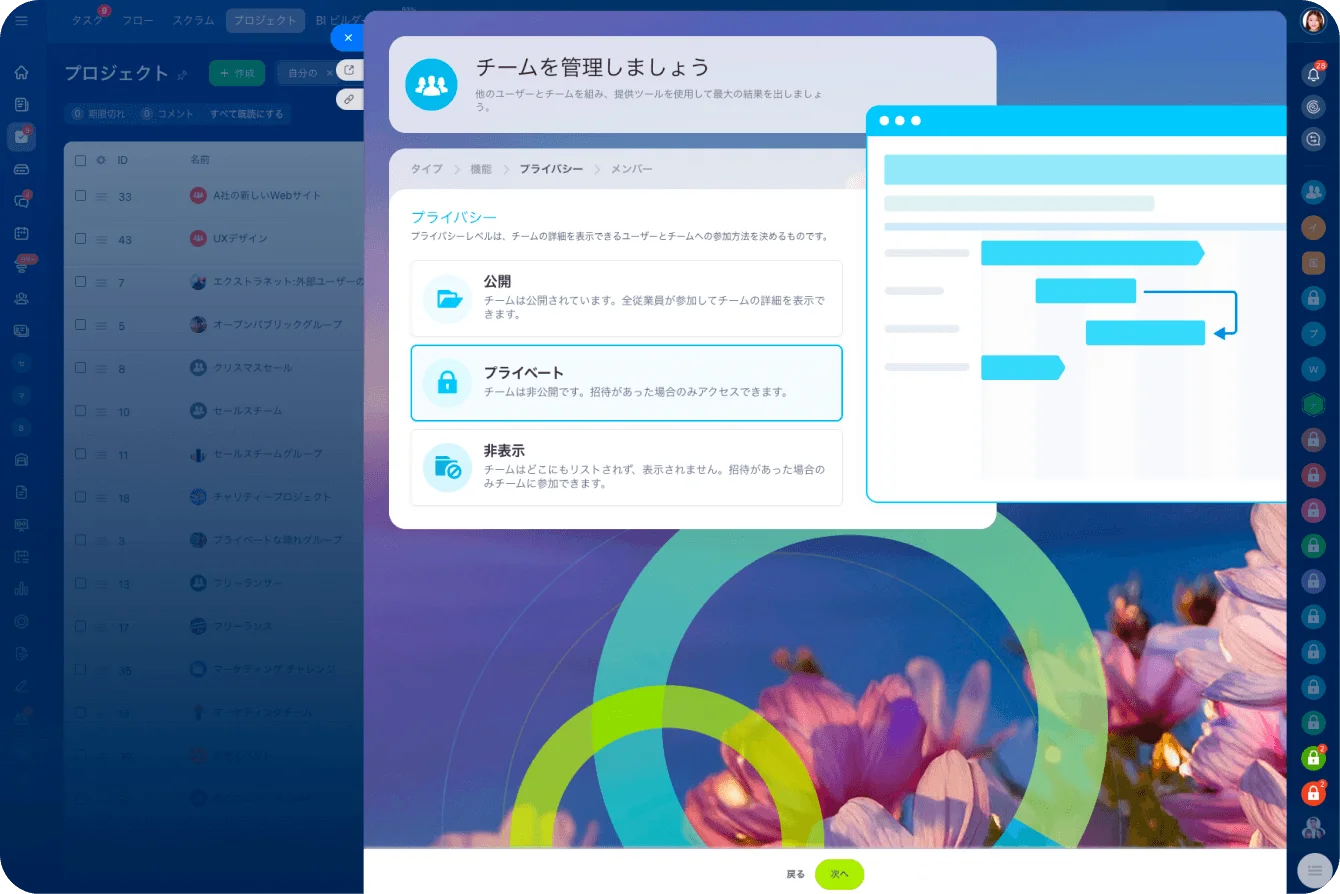Open user profile avatar at top right
Viewport: 1340px width, 894px height.
[1313, 21]
